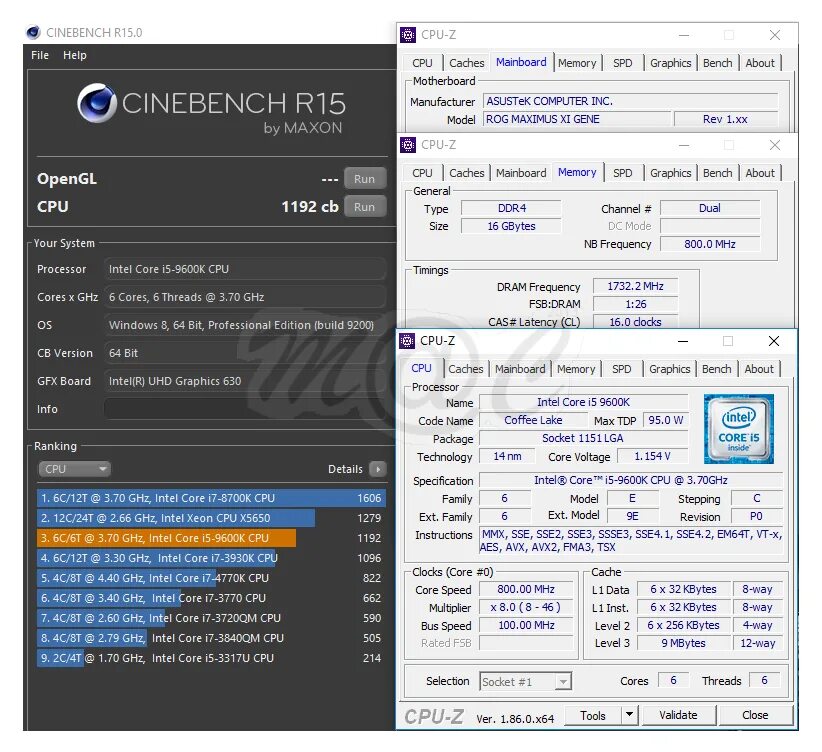Click the CPU-Z Mainboard window title icon

pyautogui.click(x=408, y=35)
